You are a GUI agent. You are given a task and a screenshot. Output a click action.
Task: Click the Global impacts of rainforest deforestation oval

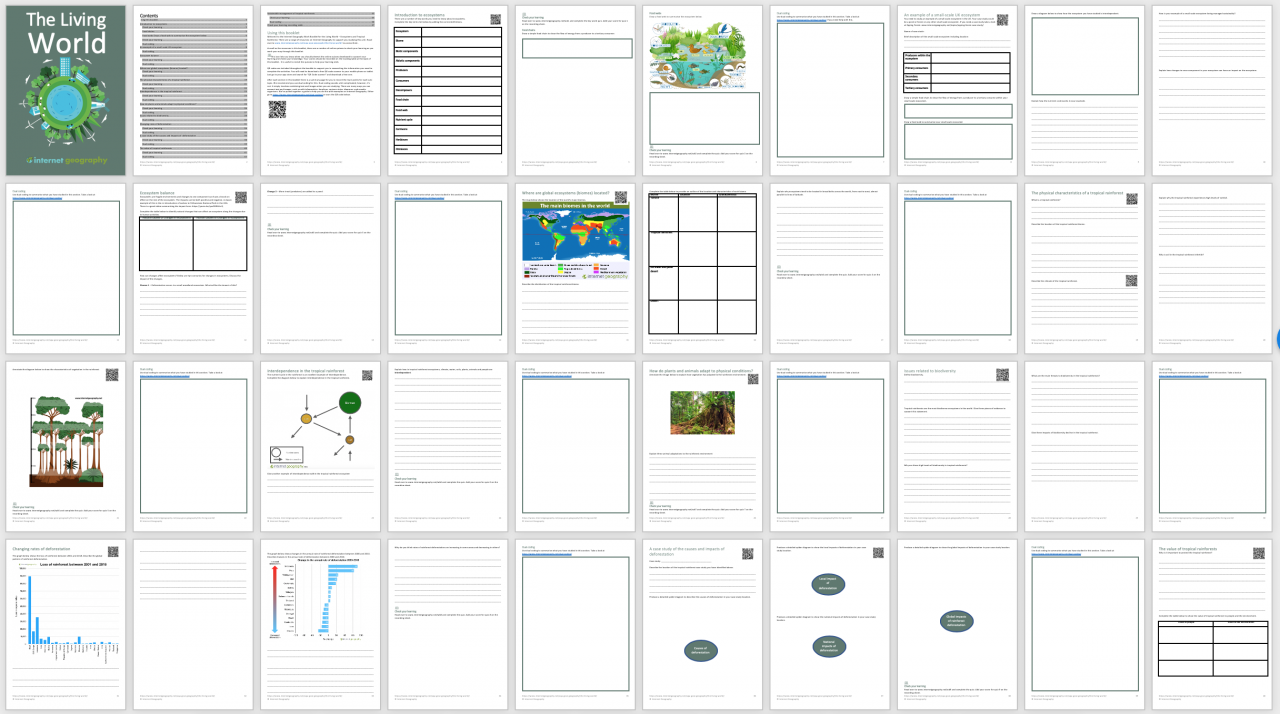(x=957, y=621)
